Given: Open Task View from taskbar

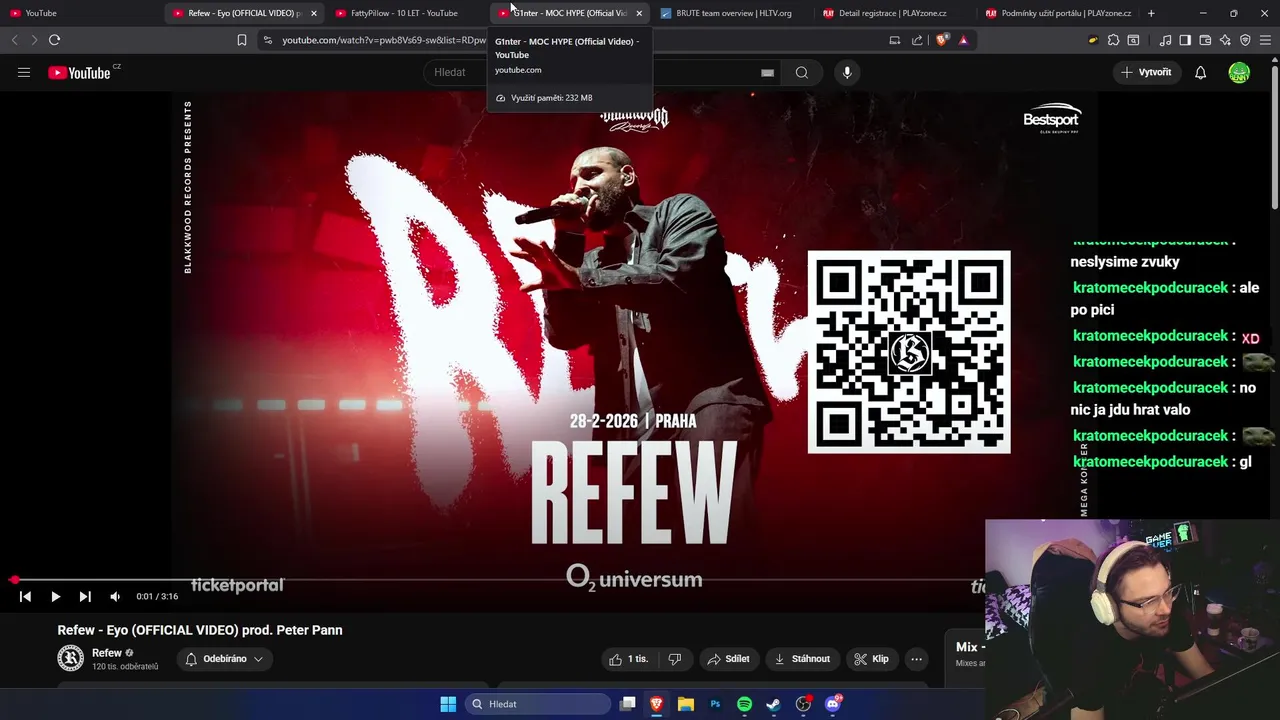Looking at the screenshot, I should click(628, 704).
